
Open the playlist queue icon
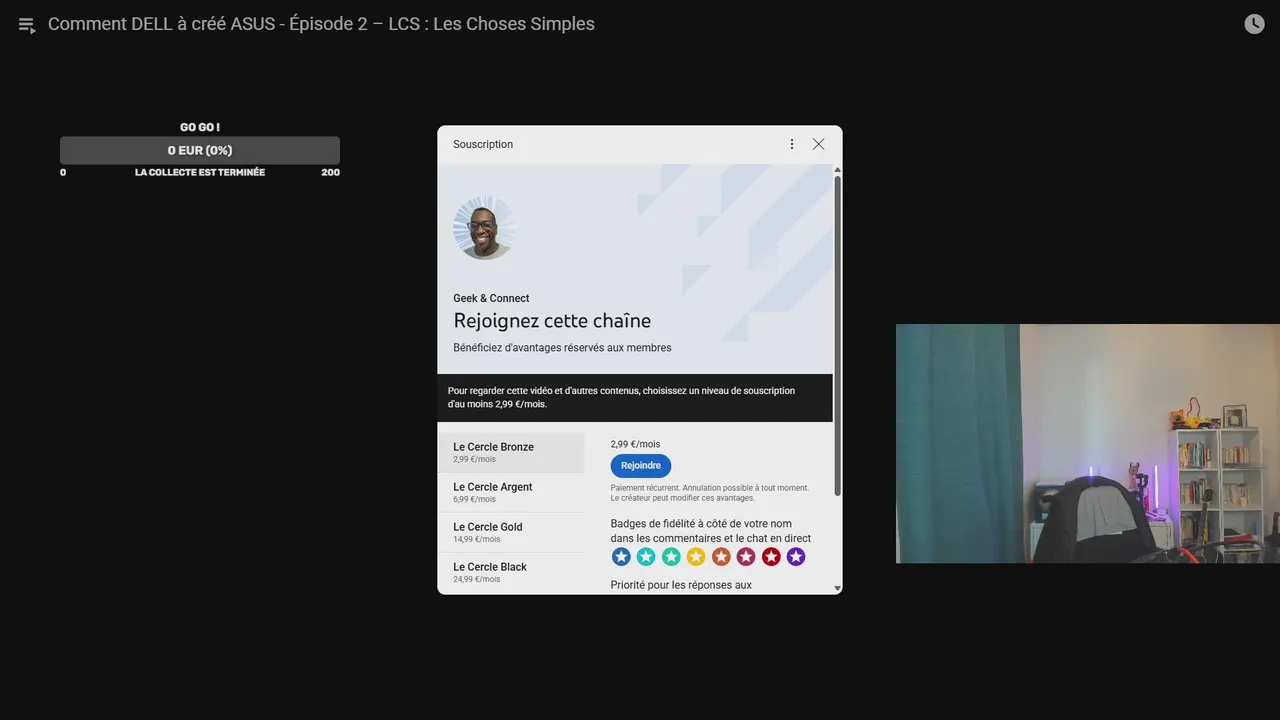coord(27,25)
